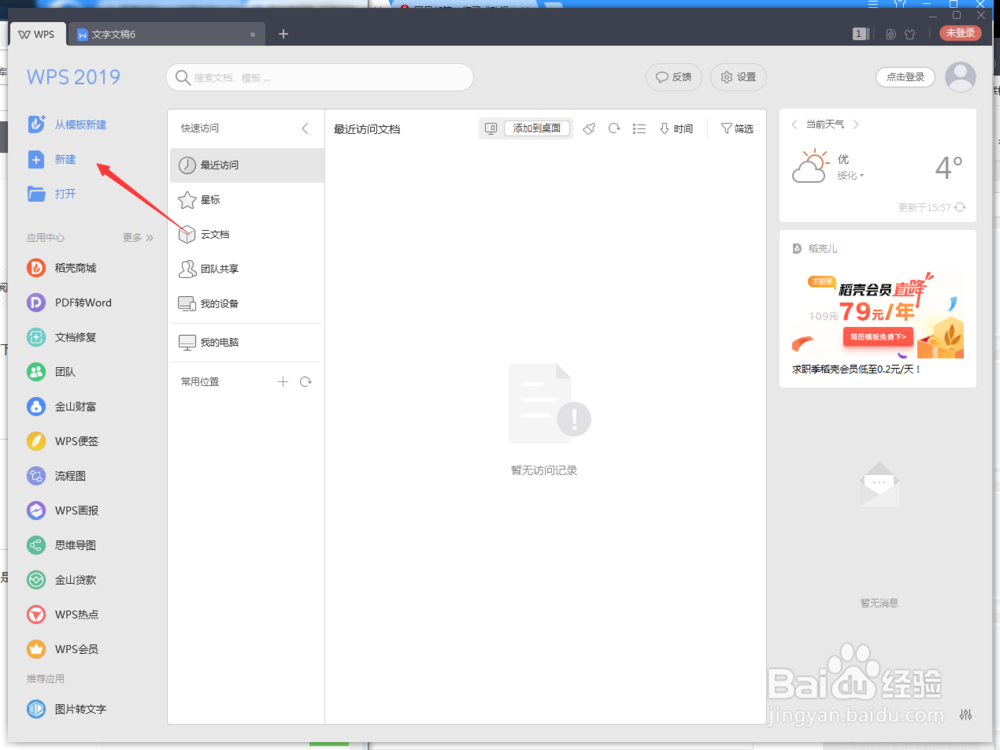
Task: Collapse the 快速访问 panel chevron
Action: point(305,128)
